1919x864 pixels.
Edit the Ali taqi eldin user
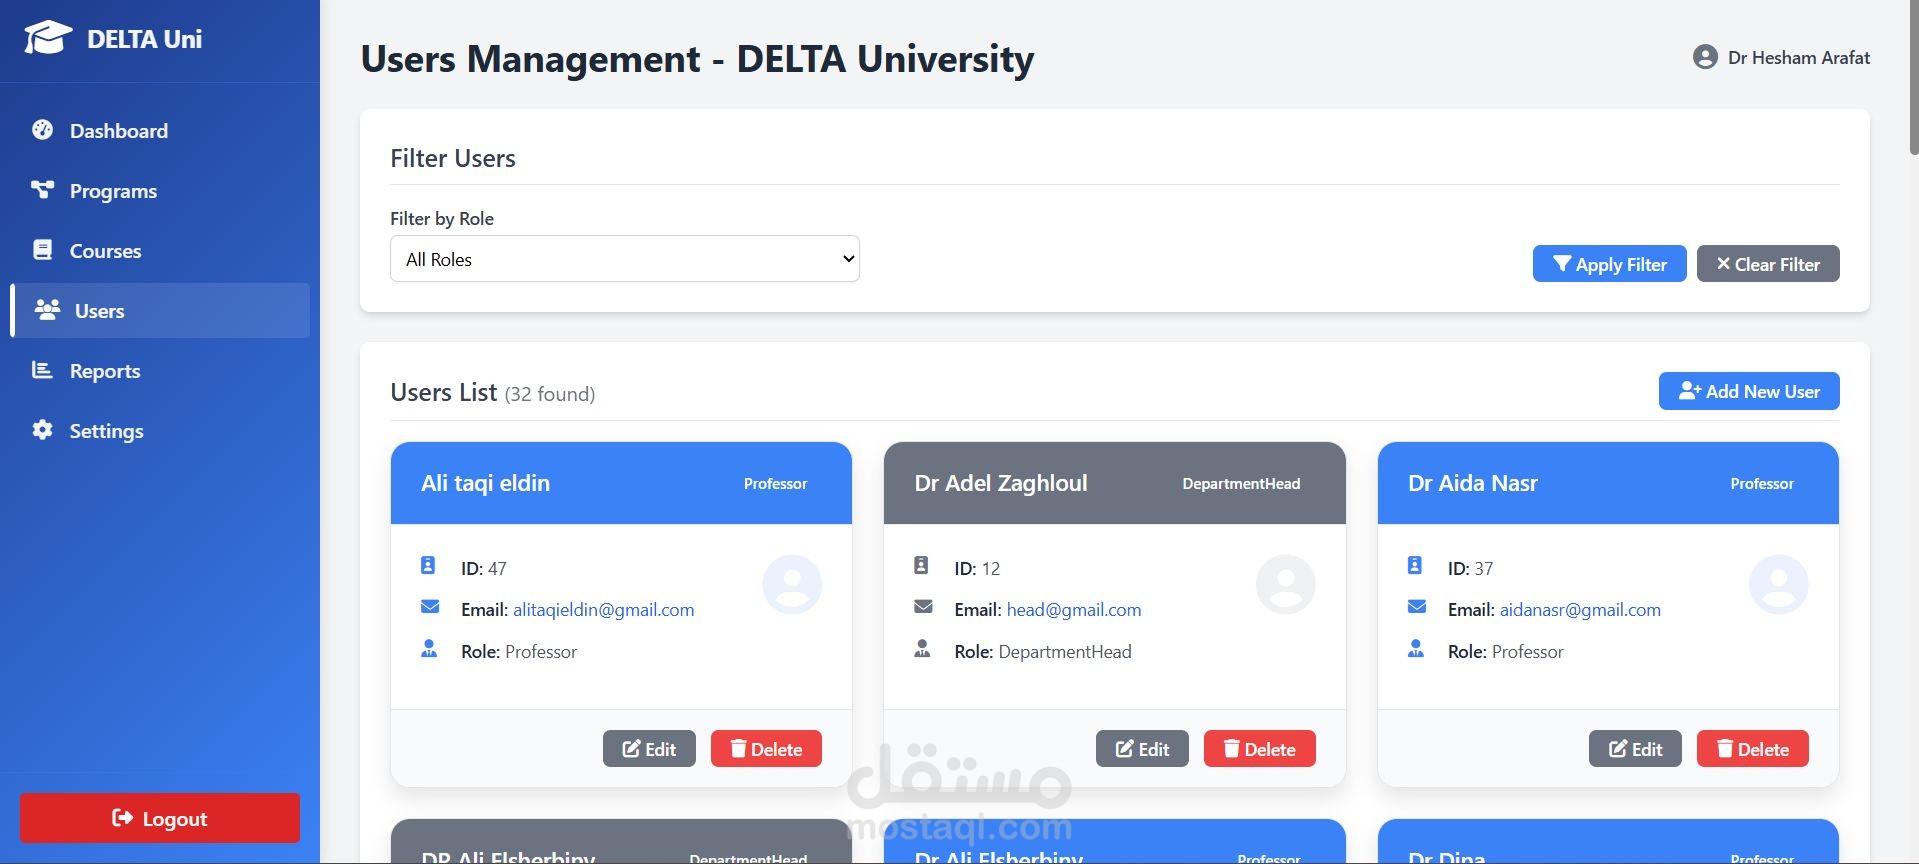tap(649, 749)
